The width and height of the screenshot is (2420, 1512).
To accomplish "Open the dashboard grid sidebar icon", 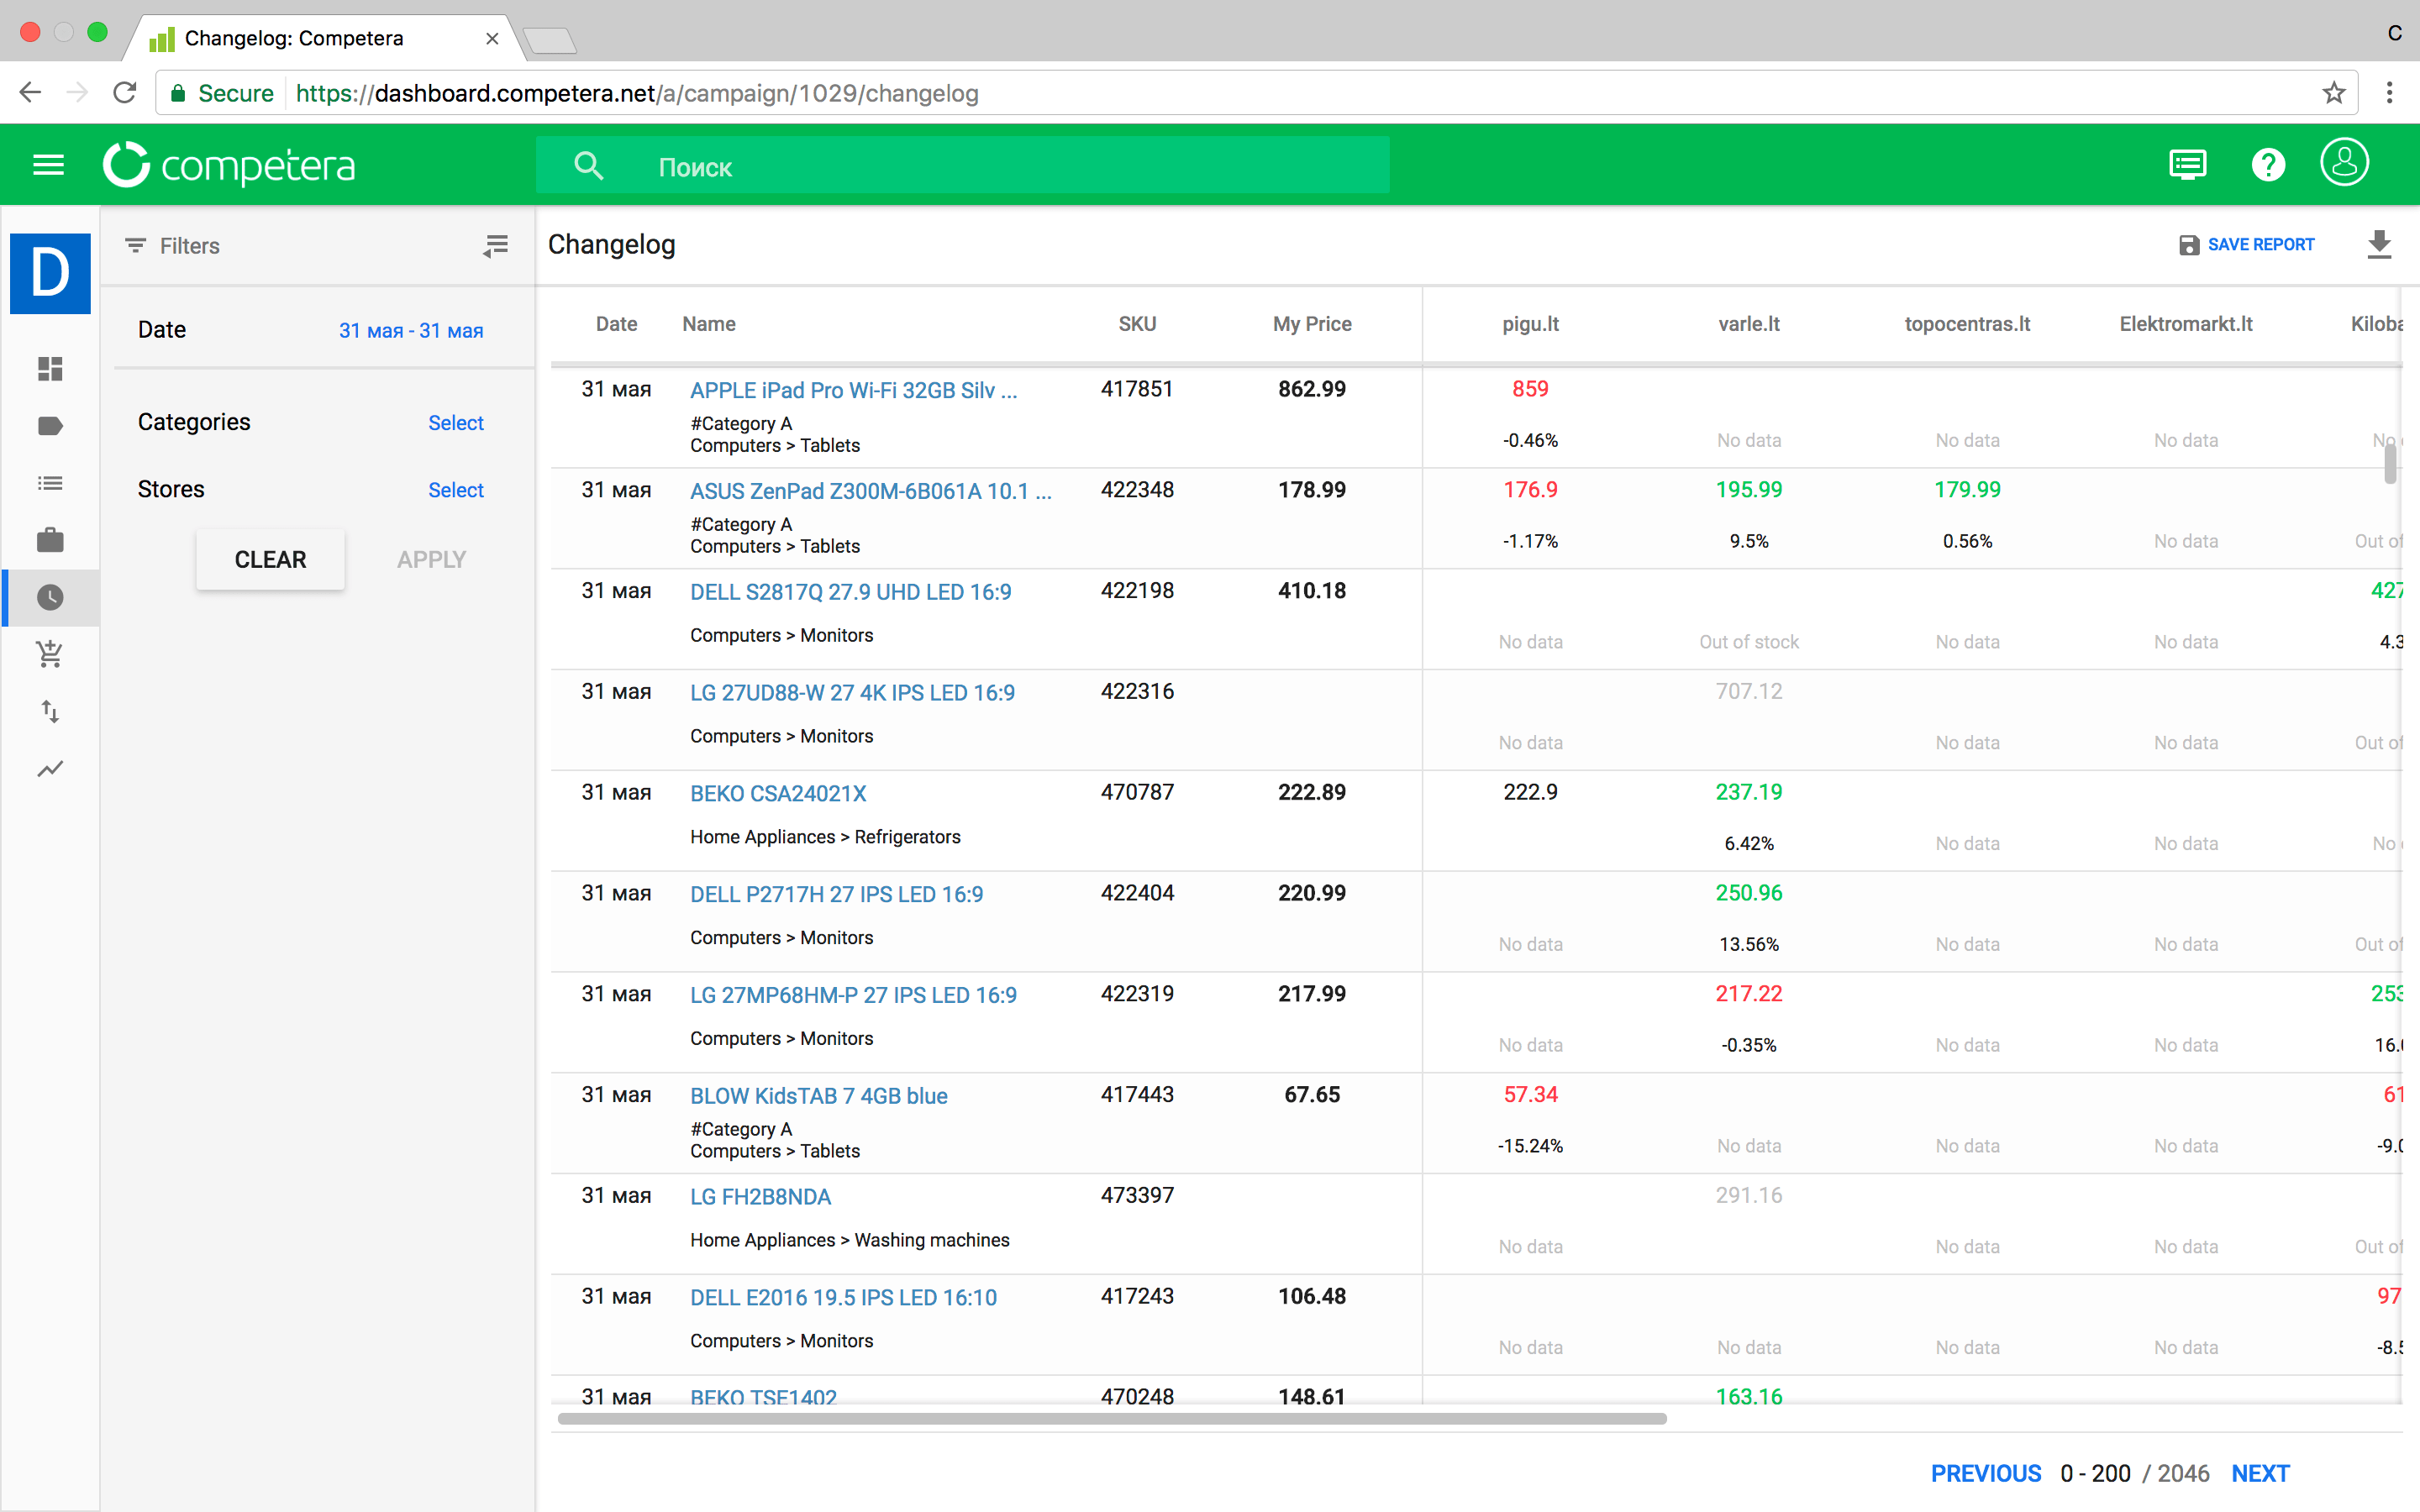I will pos(50,369).
